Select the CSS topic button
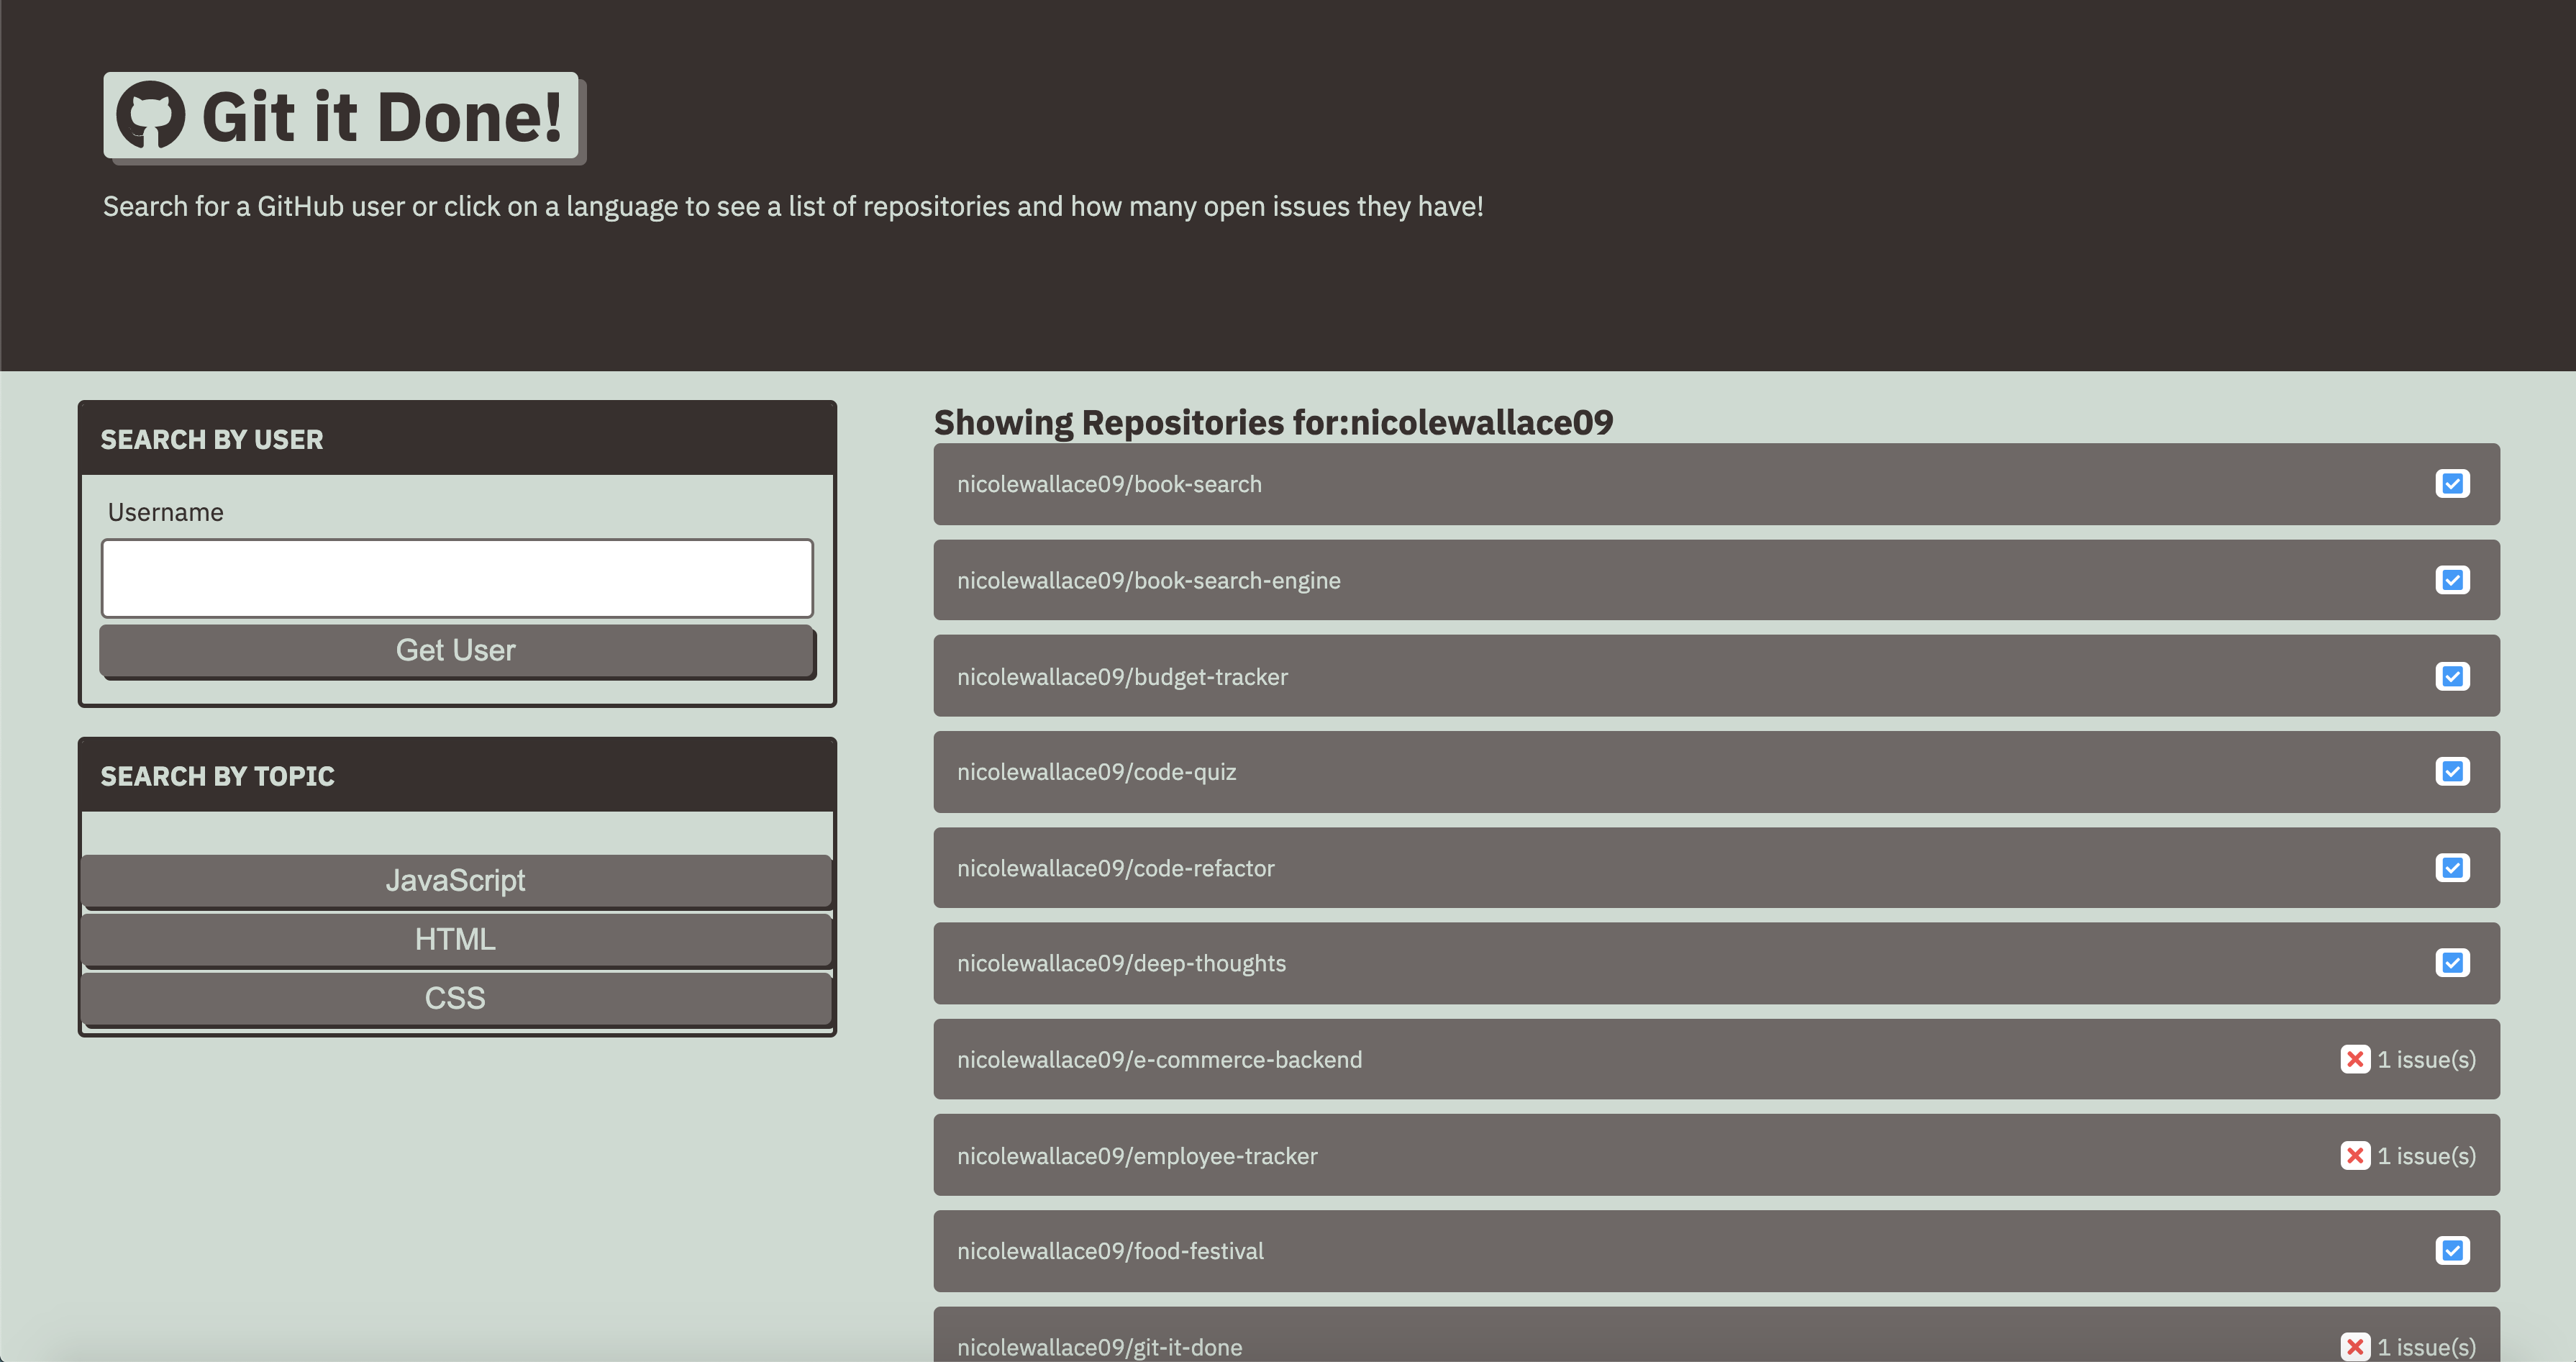This screenshot has height=1362, width=2576. click(x=456, y=998)
